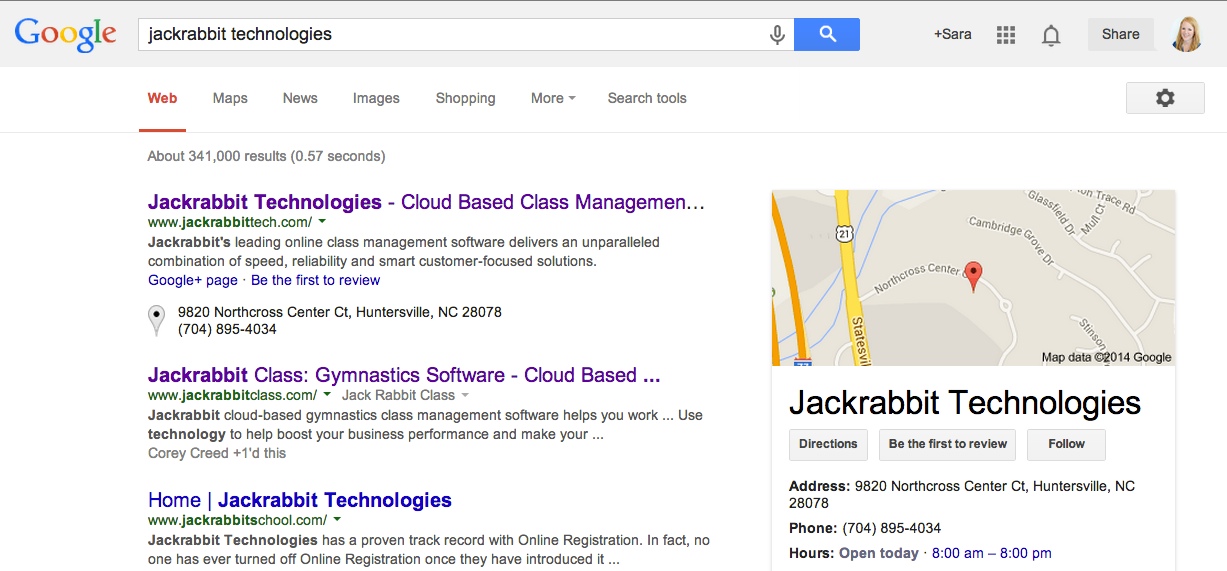This screenshot has height=571, width=1227.
Task: Expand the More search categories dropdown
Action: (553, 98)
